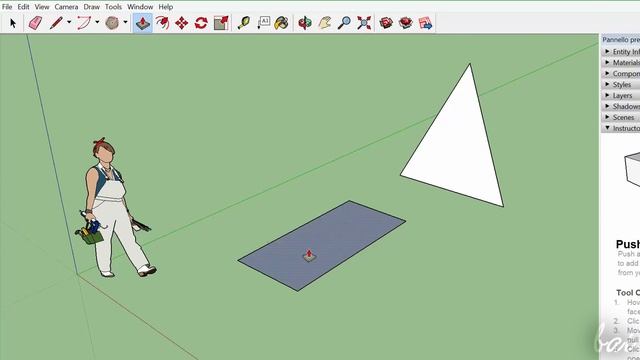Screen dimensions: 640x360
Task: Select the Polygon shape tool
Action: (x=112, y=23)
